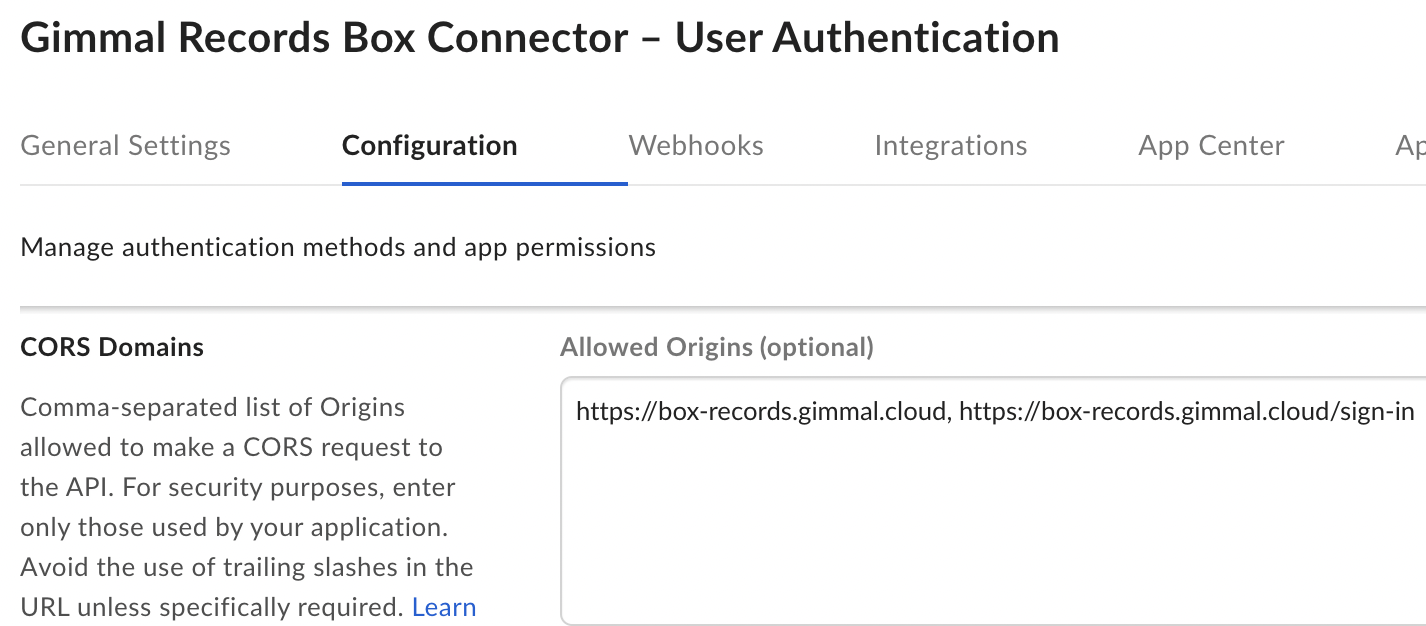1426x626 pixels.
Task: Click the Manage authentication methods subtitle
Action: point(338,247)
